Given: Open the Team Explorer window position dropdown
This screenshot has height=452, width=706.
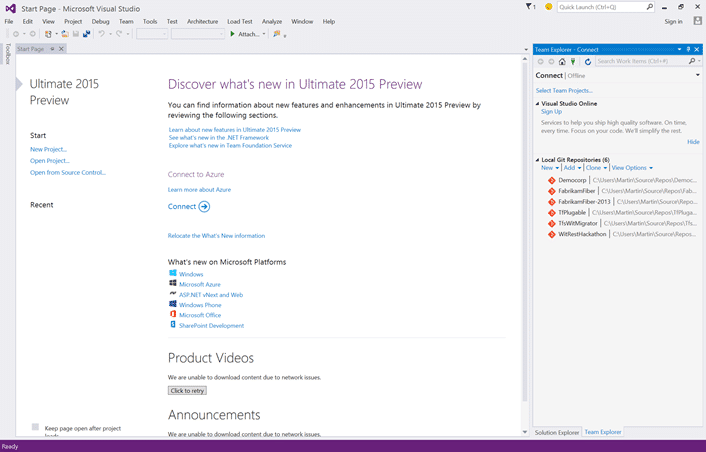Looking at the screenshot, I should 679,50.
